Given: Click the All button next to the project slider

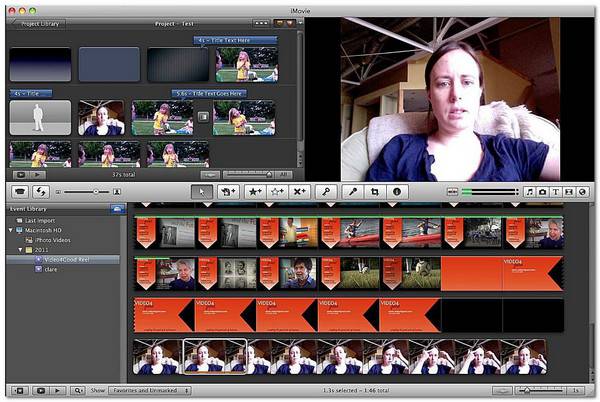Looking at the screenshot, I should [284, 175].
